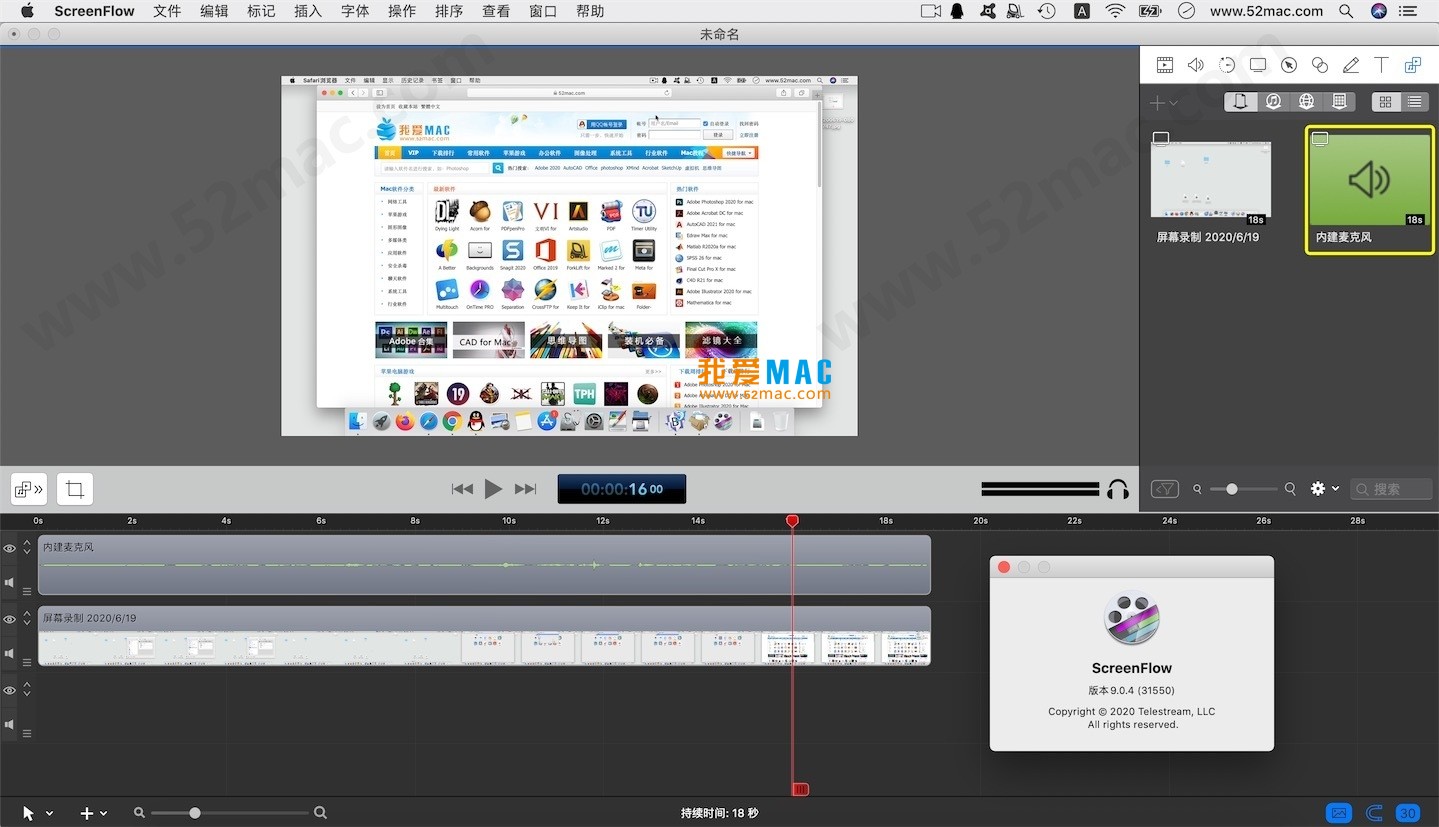The width and height of the screenshot is (1439, 827).
Task: Open the Annotations pencil inspector tab
Action: [1351, 65]
